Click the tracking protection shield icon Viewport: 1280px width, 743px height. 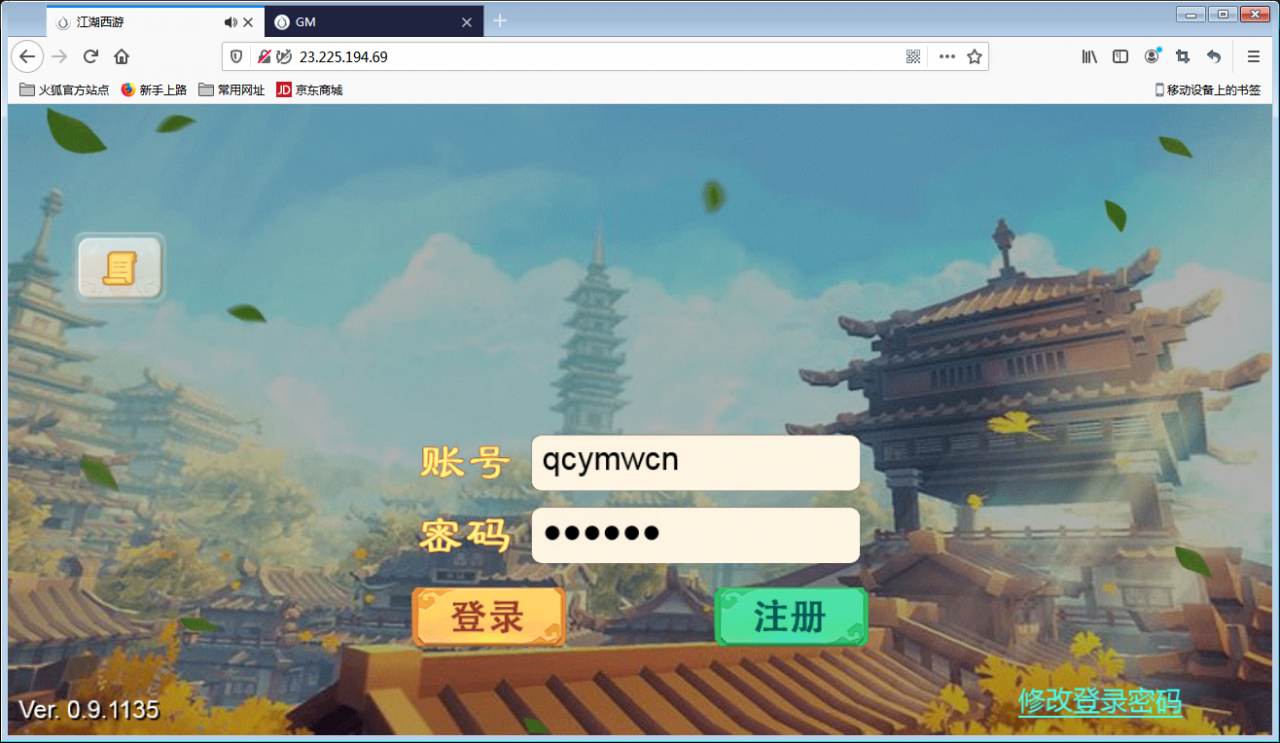[235, 57]
